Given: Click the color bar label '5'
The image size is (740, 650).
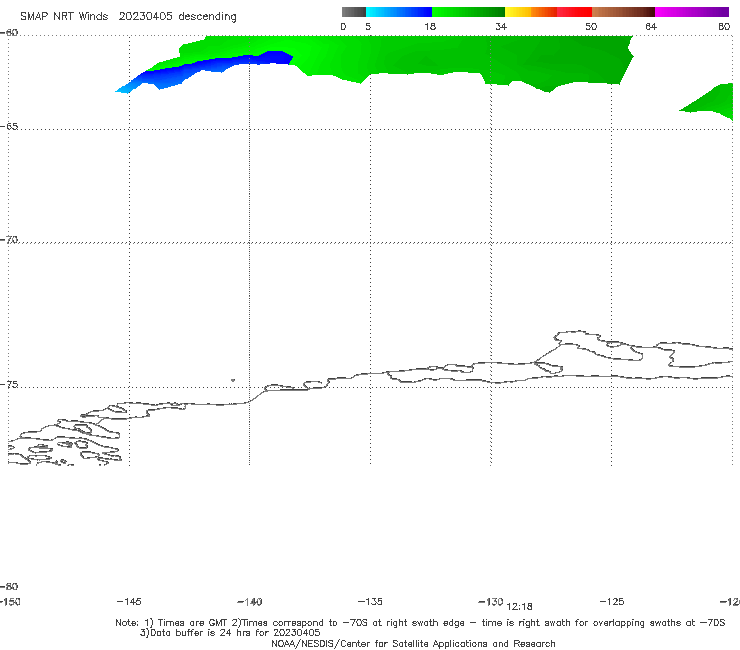Looking at the screenshot, I should point(368,26).
